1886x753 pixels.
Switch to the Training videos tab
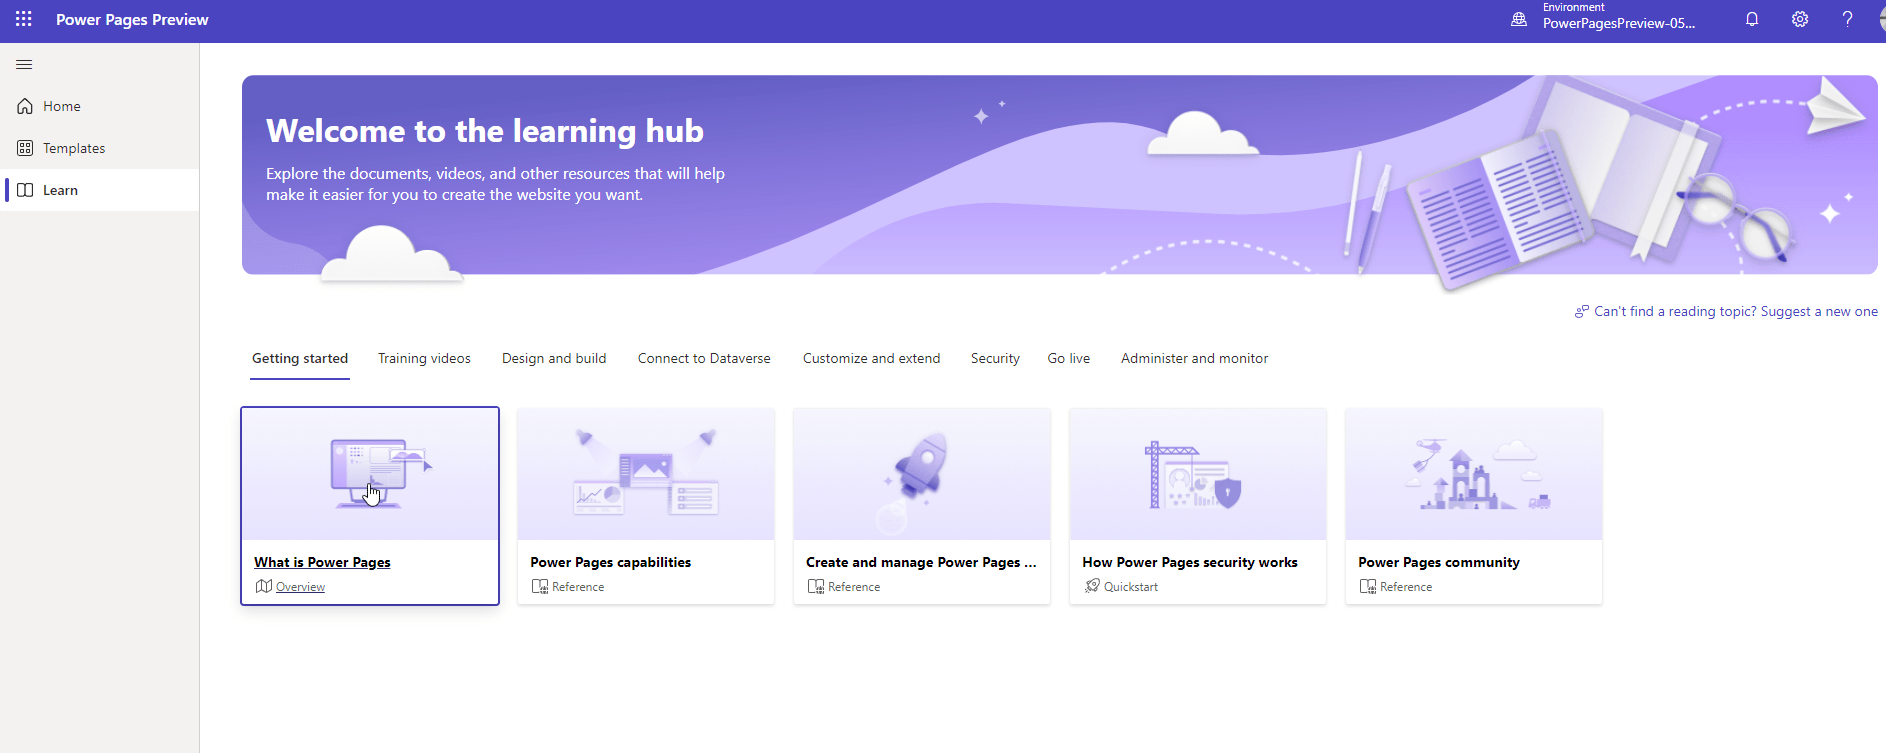click(x=424, y=358)
